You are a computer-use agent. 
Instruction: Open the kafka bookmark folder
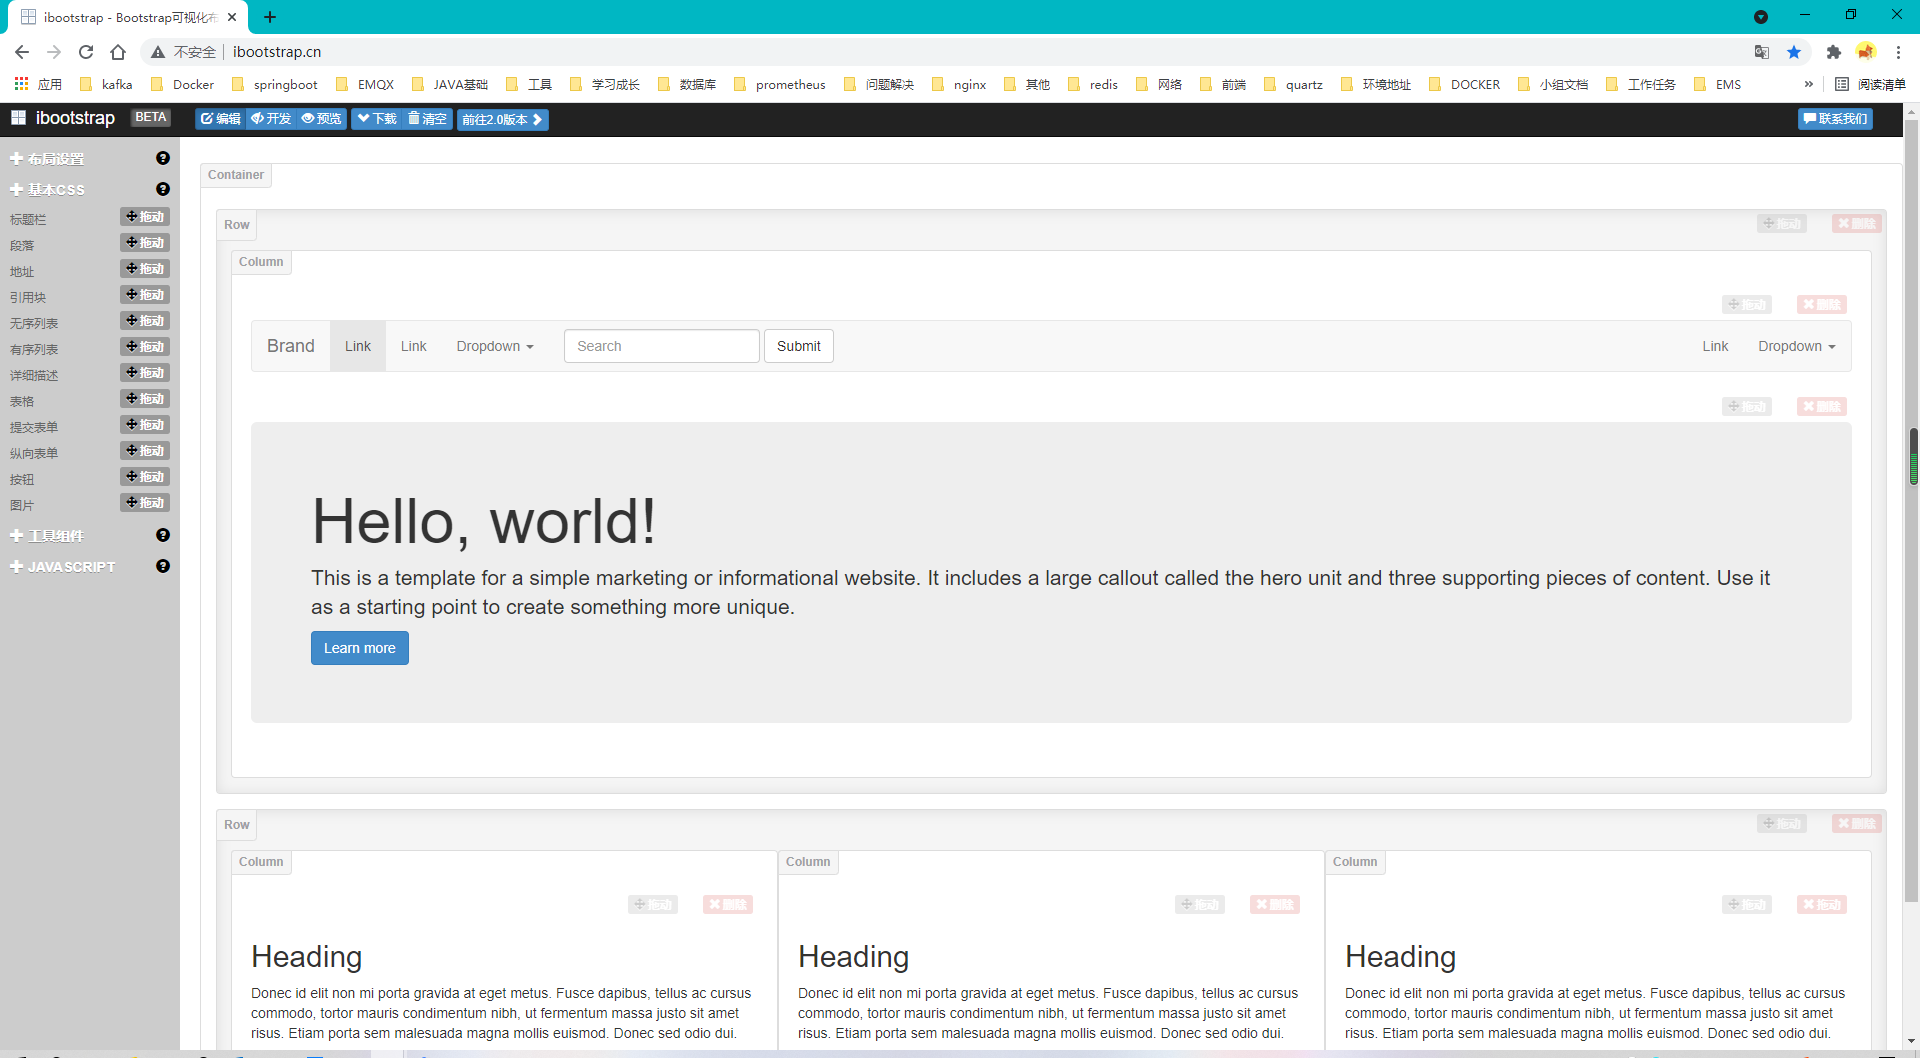[x=106, y=84]
